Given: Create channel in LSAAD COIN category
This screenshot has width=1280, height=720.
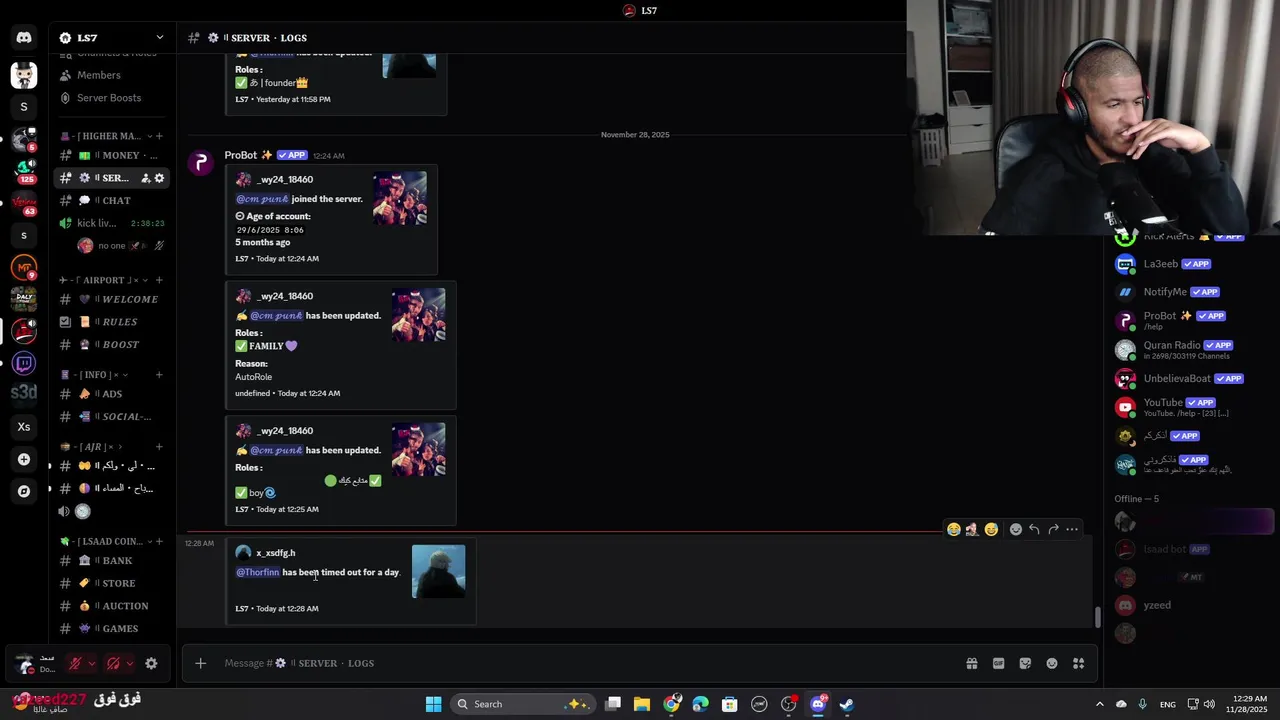Looking at the screenshot, I should [x=159, y=541].
